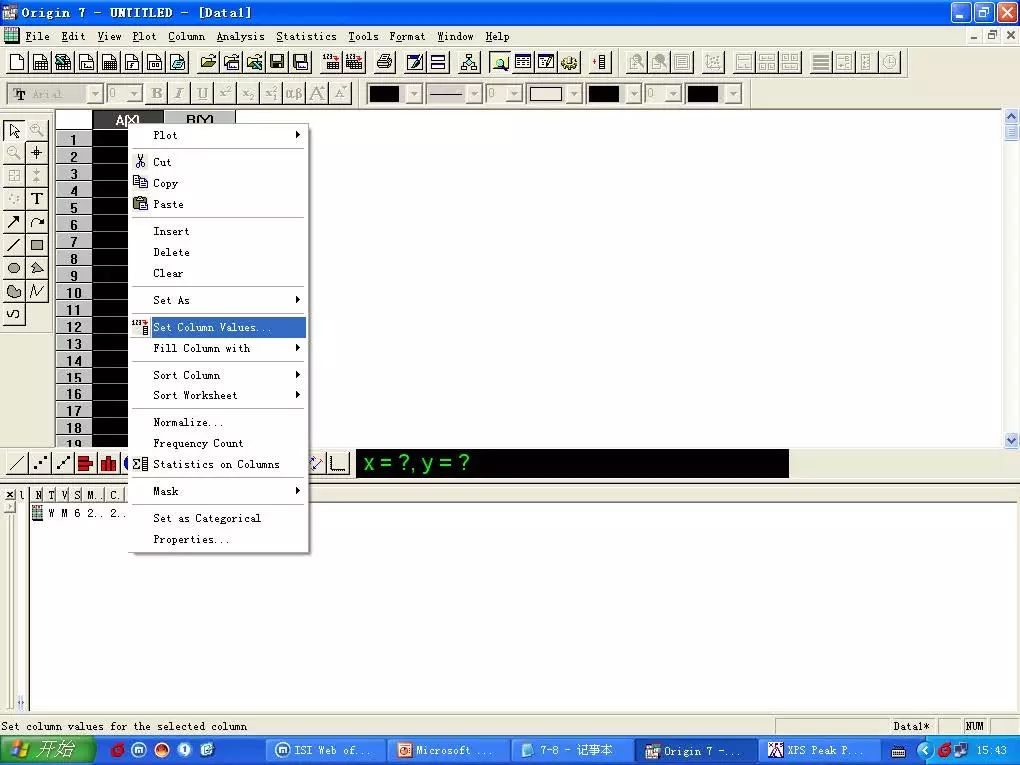
Task: Open the Analysis menu
Action: point(240,36)
